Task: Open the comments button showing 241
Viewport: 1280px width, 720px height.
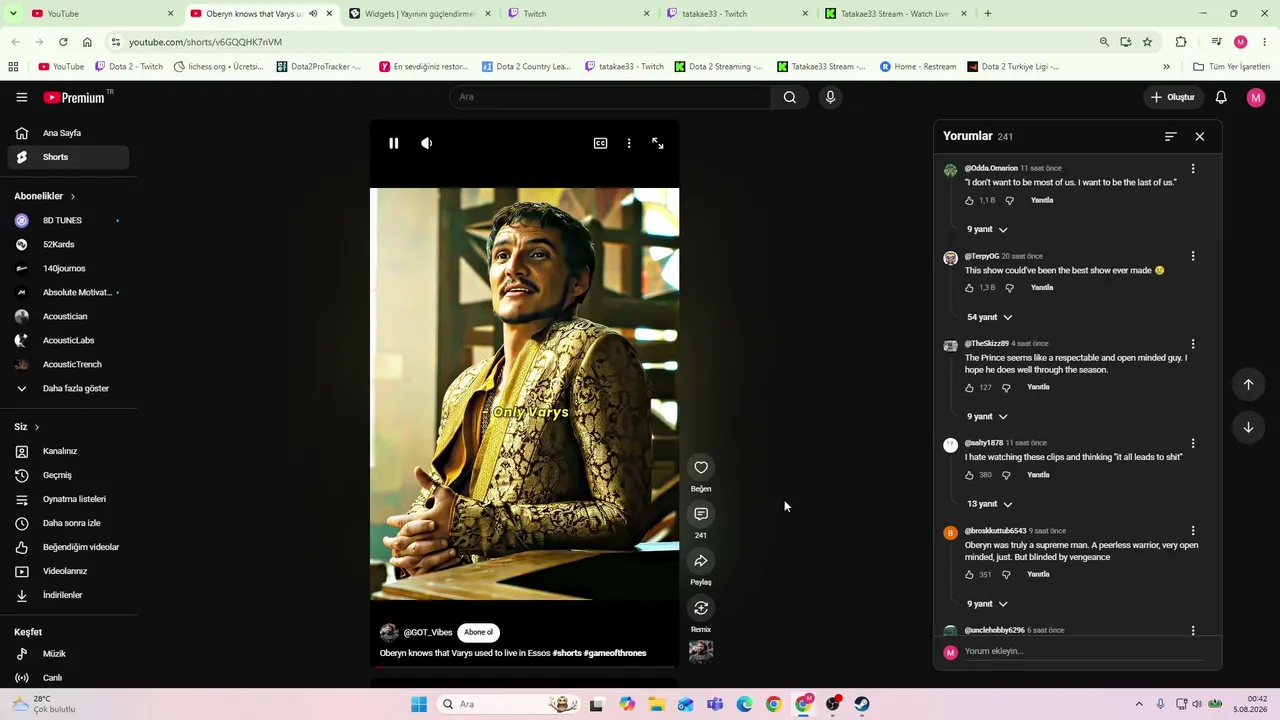Action: [701, 514]
